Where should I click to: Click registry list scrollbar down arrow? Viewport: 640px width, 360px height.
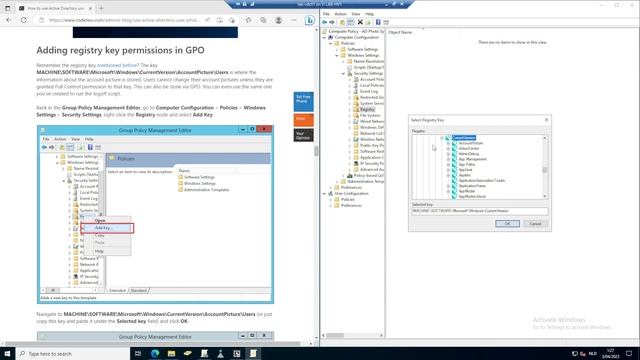point(544,196)
